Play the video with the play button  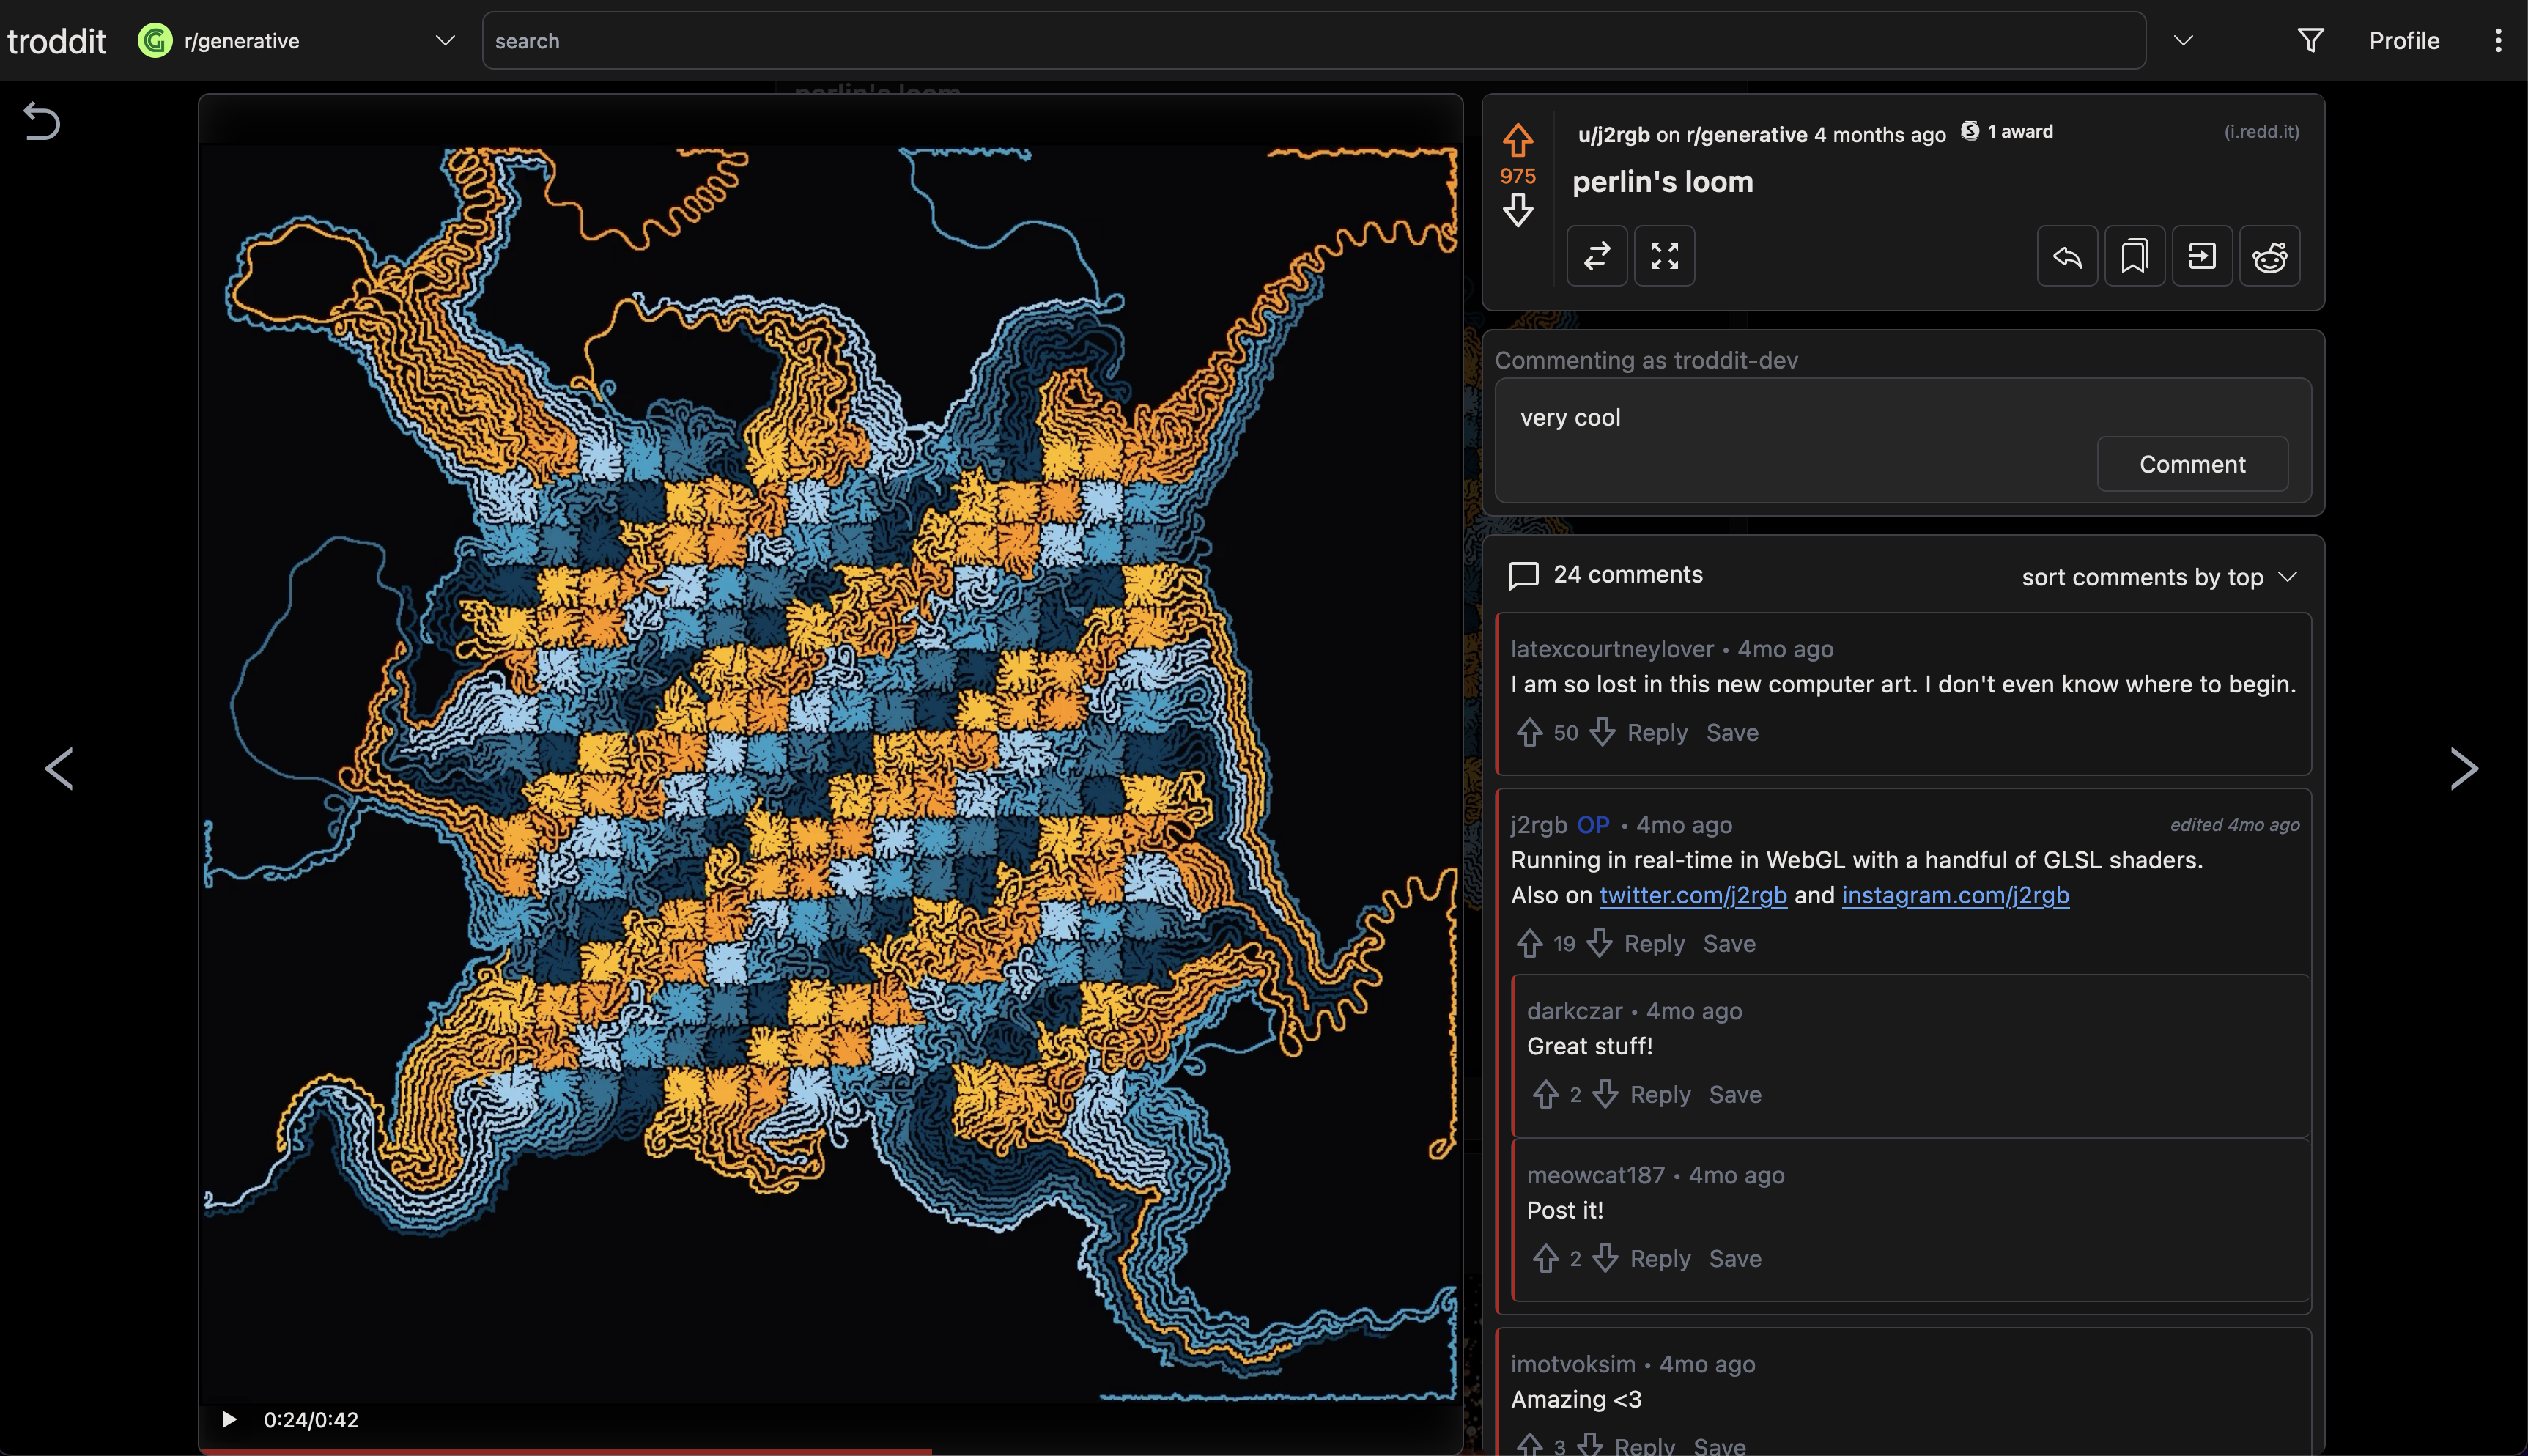click(x=229, y=1419)
